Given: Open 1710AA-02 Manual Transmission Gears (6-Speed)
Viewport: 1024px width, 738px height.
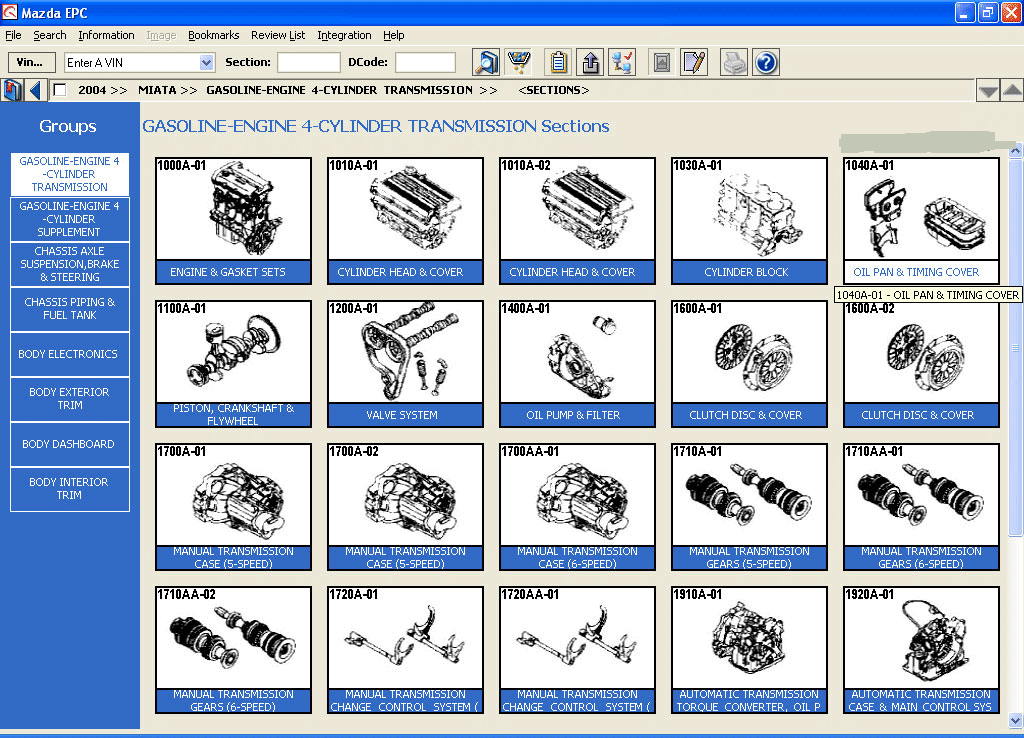Looking at the screenshot, I should [x=233, y=650].
